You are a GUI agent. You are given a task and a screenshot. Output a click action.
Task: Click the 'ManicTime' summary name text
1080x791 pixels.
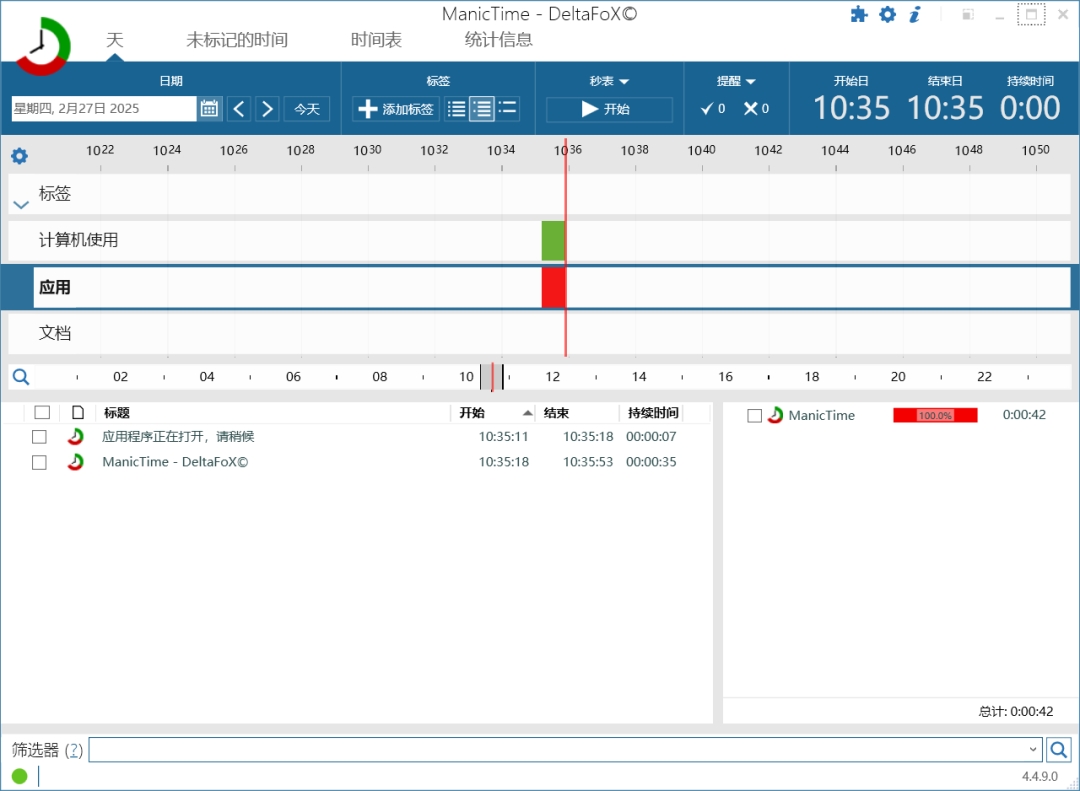pos(822,415)
